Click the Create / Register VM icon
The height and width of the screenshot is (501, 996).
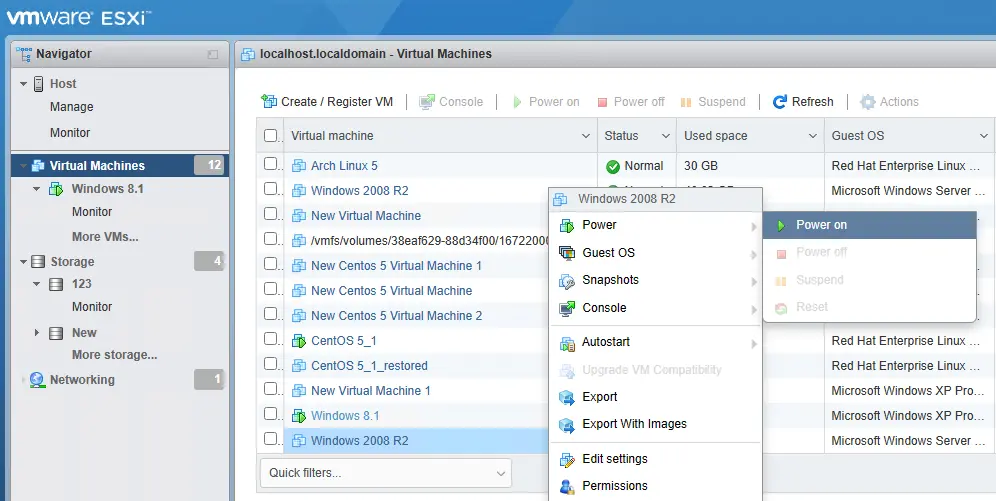click(268, 102)
